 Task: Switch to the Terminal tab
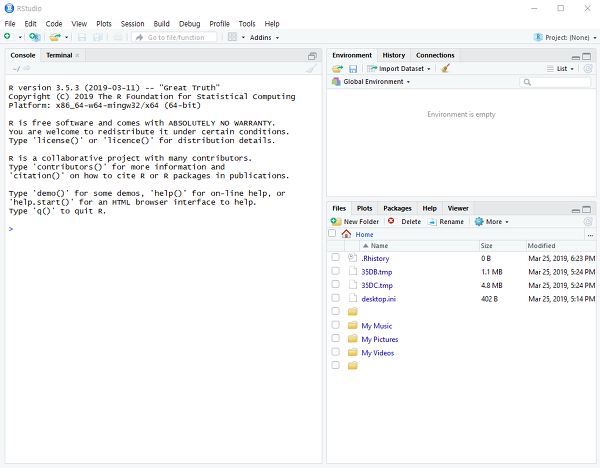(x=59, y=55)
